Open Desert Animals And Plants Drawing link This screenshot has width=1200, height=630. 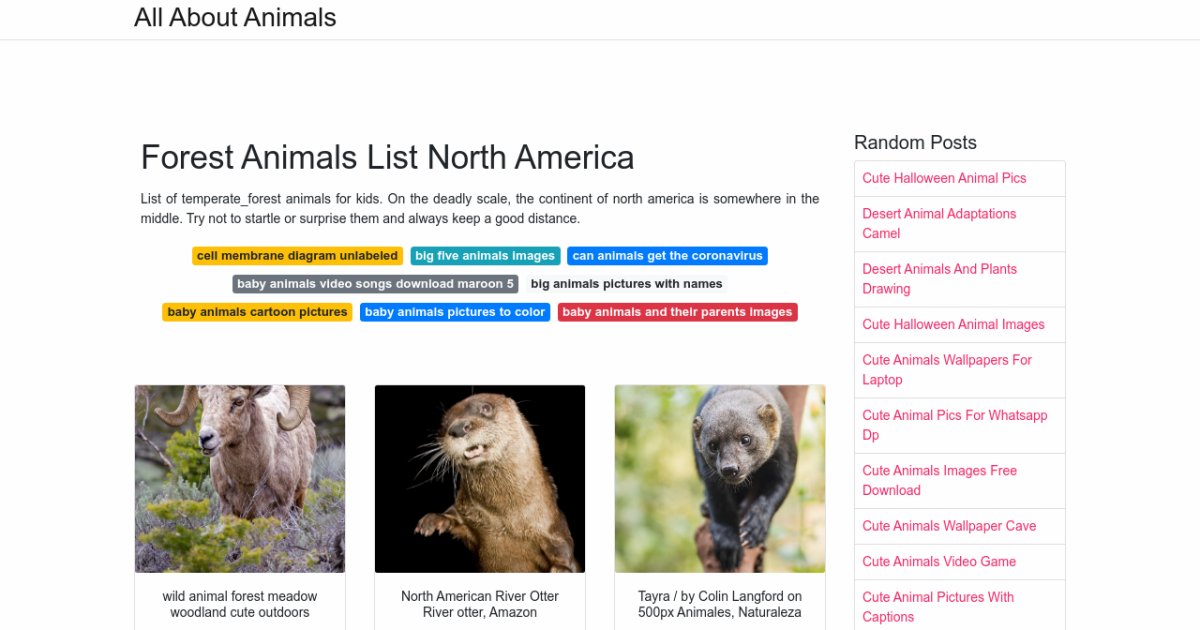pyautogui.click(x=939, y=279)
